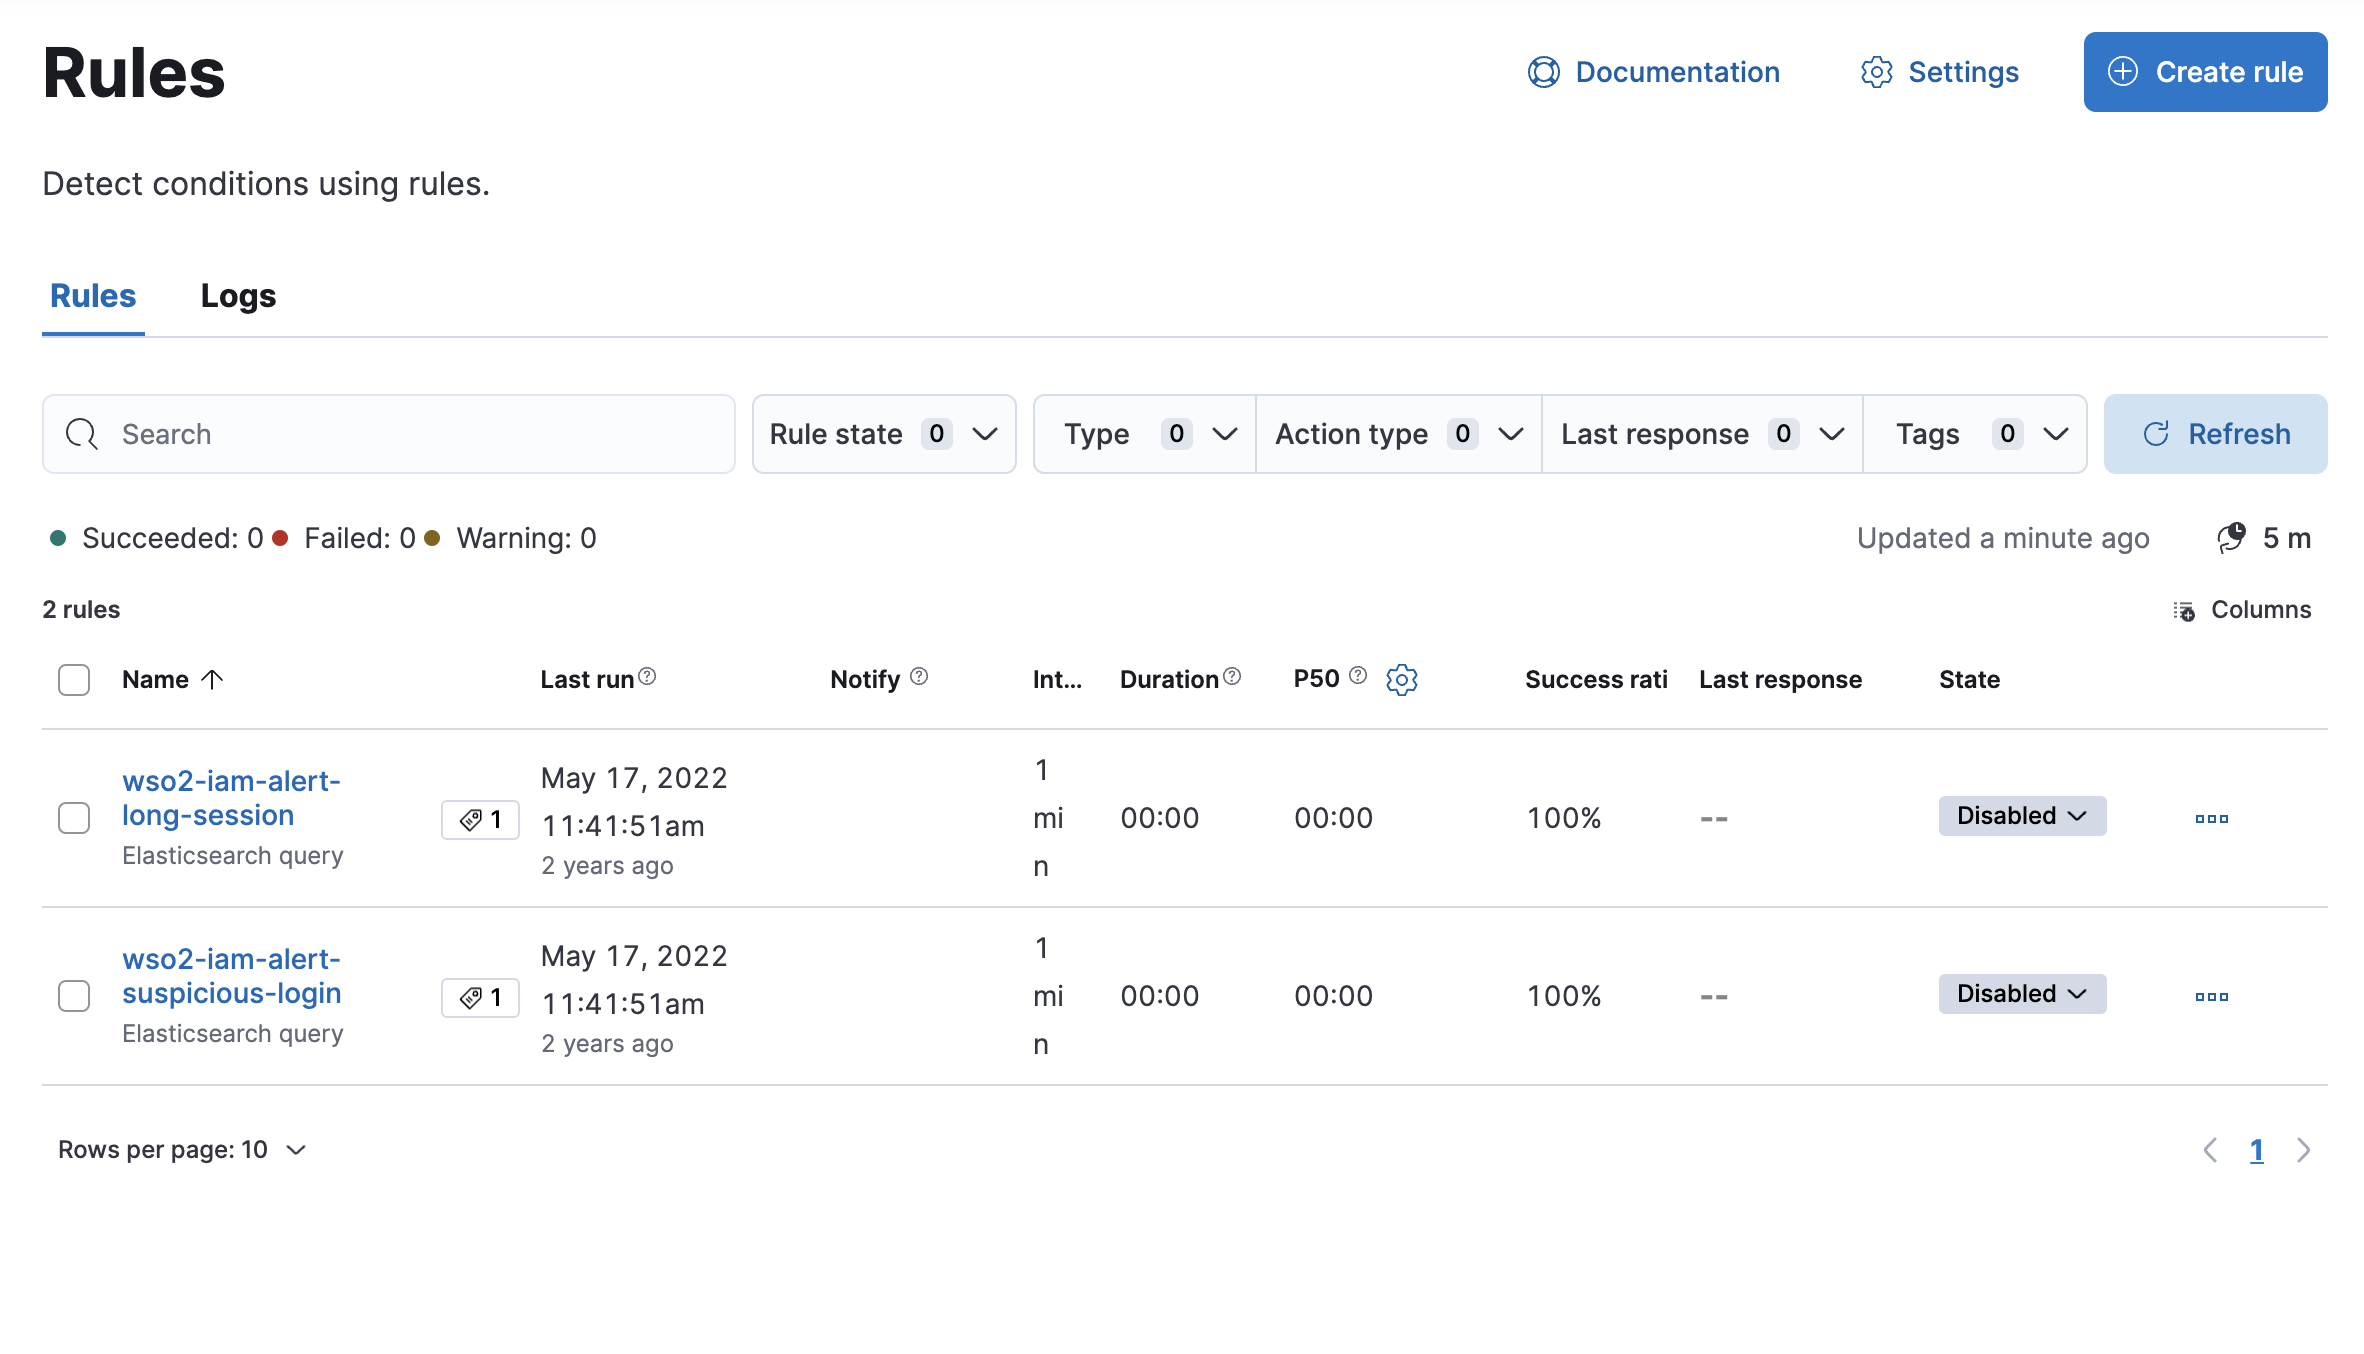
Task: Open Disabled state dropdown for suspicious-login rule
Action: [2022, 994]
